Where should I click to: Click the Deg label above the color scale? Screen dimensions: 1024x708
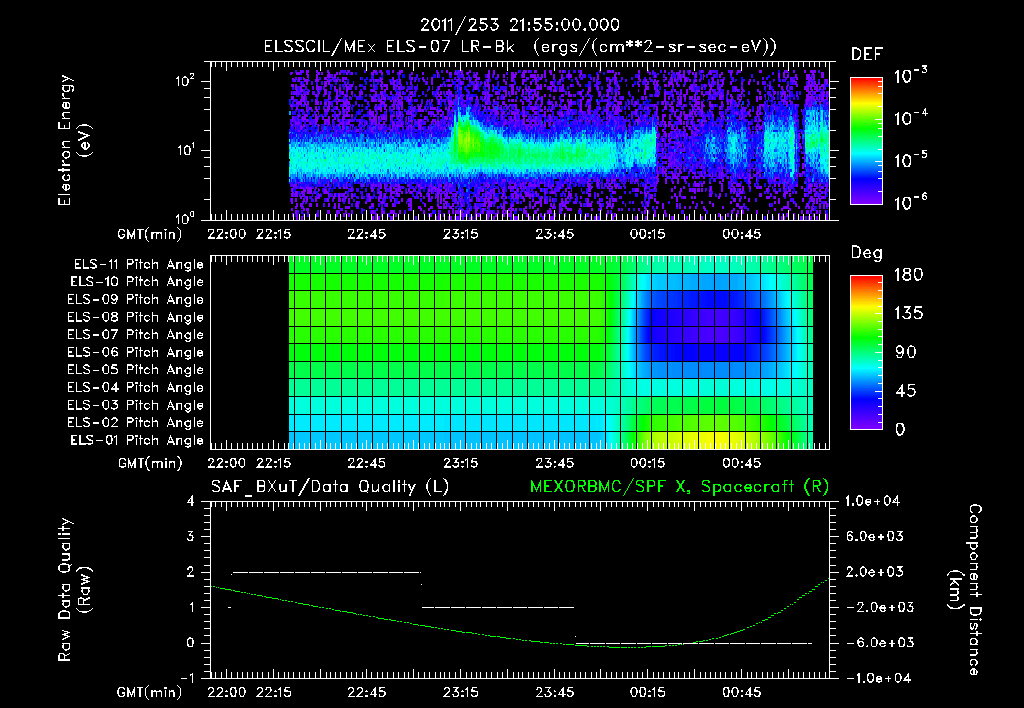[866, 253]
